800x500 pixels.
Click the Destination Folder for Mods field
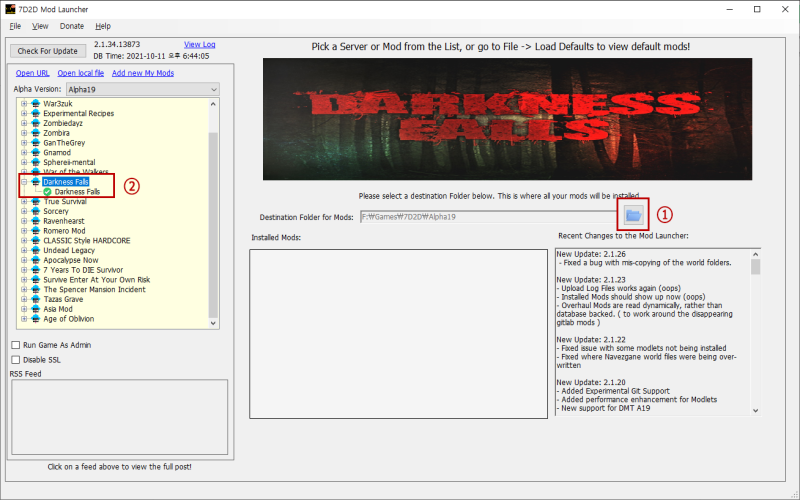click(490, 217)
